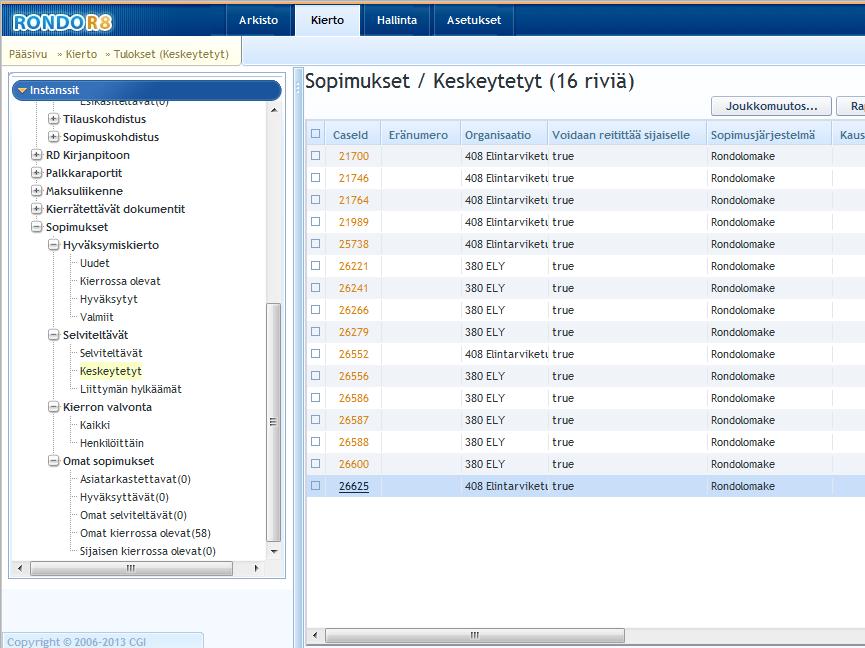Select Kierrossa olevat tree item
The height and width of the screenshot is (648, 865).
tap(120, 281)
